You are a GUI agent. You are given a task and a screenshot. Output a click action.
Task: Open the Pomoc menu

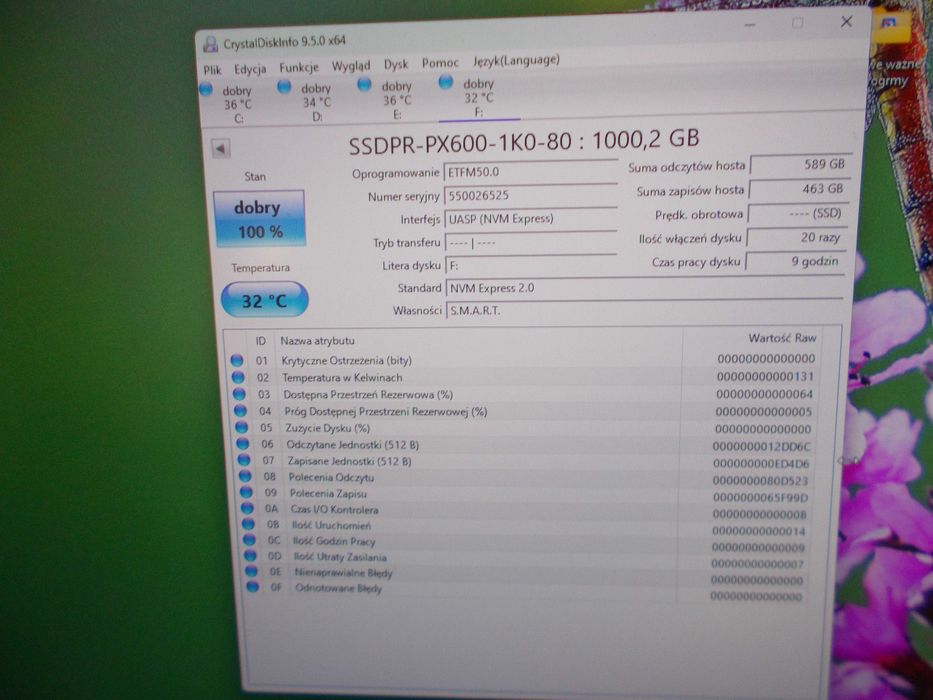[440, 62]
